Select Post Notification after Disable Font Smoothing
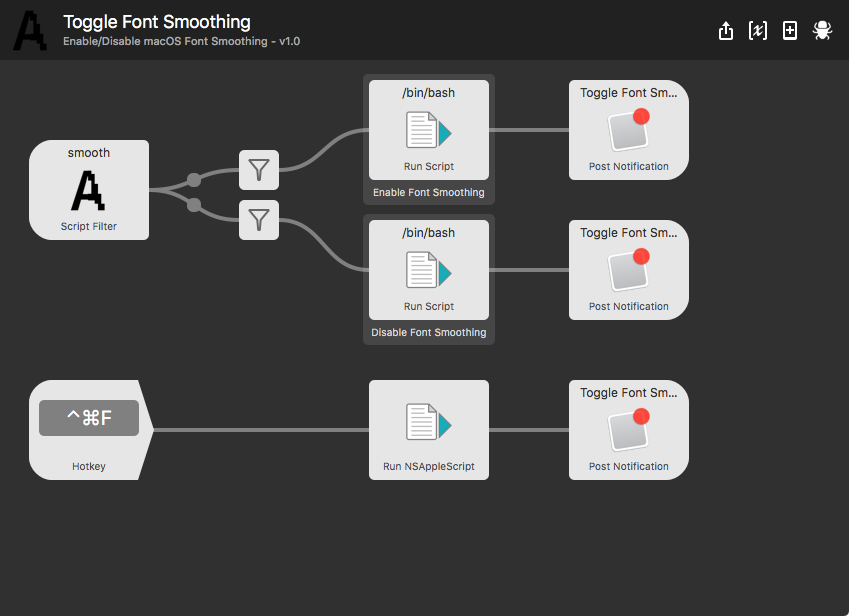This screenshot has height=616, width=849. pyautogui.click(x=628, y=270)
